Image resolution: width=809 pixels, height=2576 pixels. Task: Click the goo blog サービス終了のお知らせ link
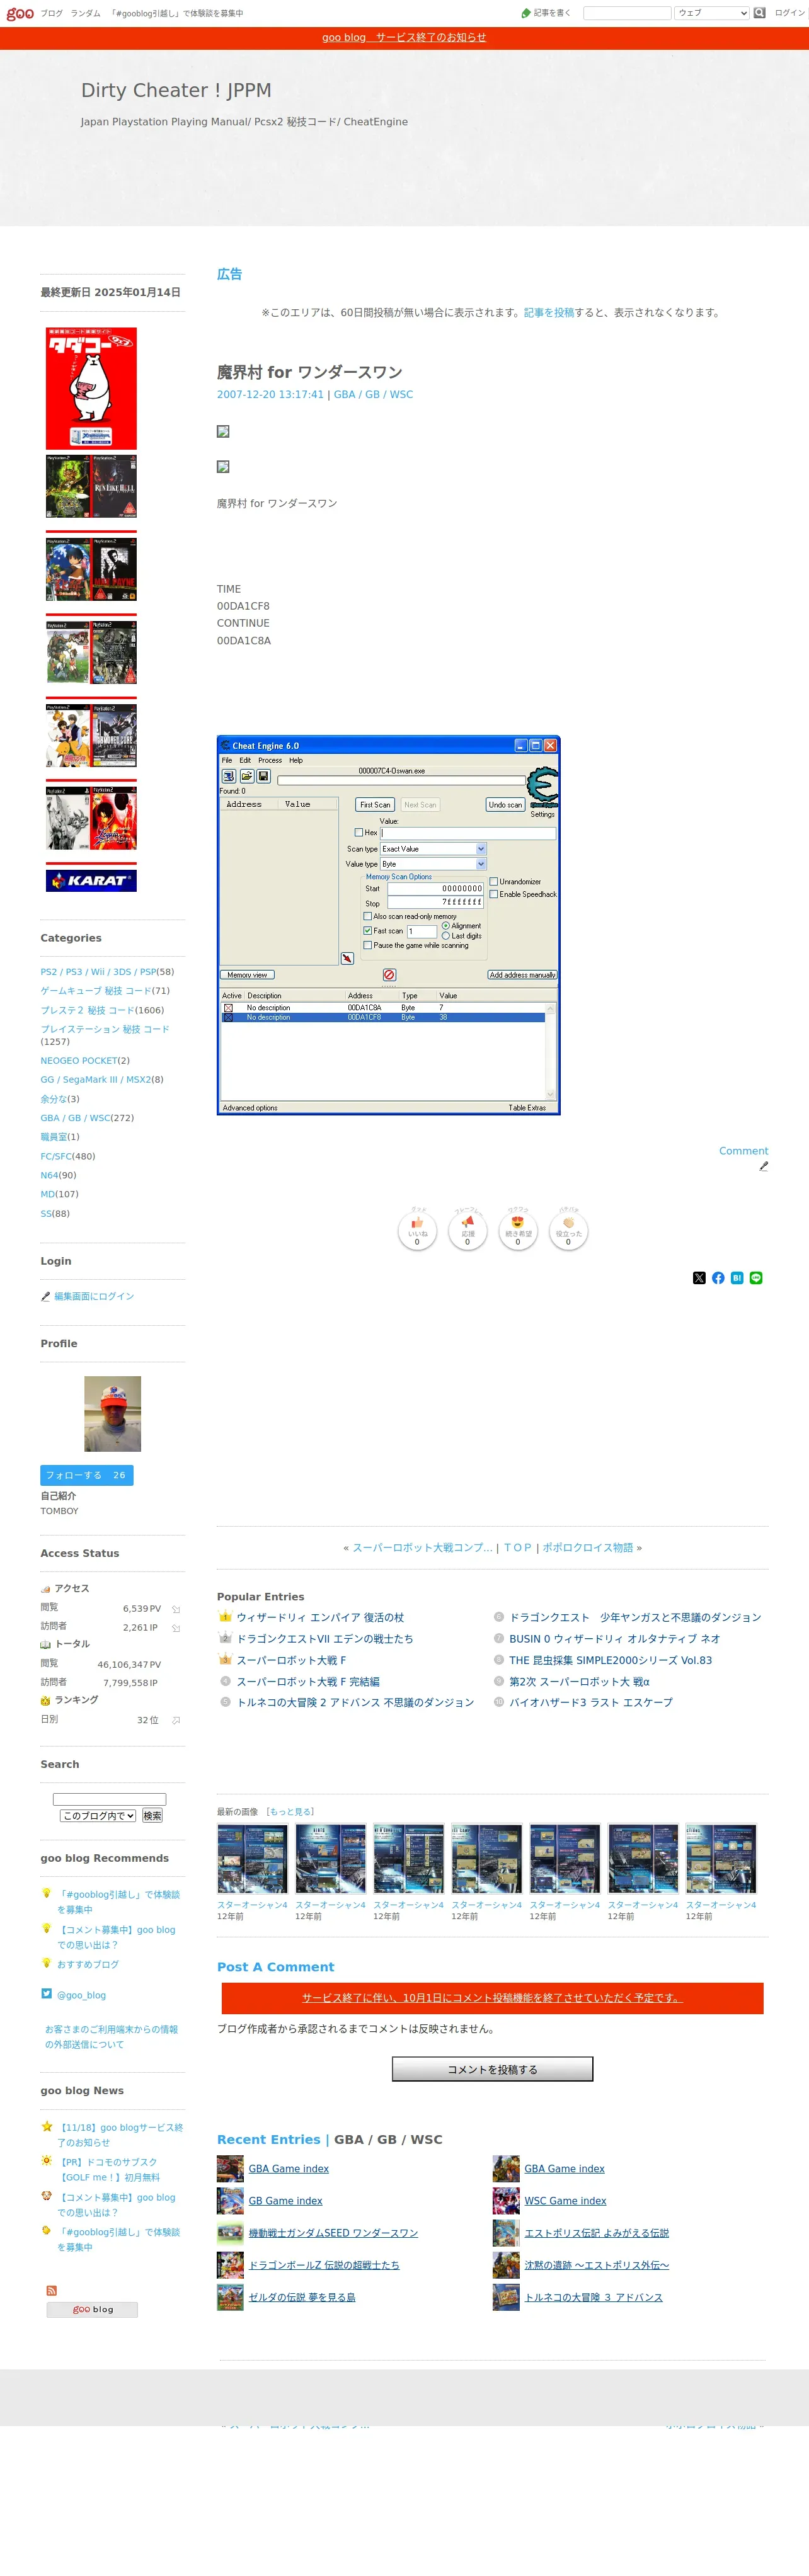pyautogui.click(x=404, y=37)
